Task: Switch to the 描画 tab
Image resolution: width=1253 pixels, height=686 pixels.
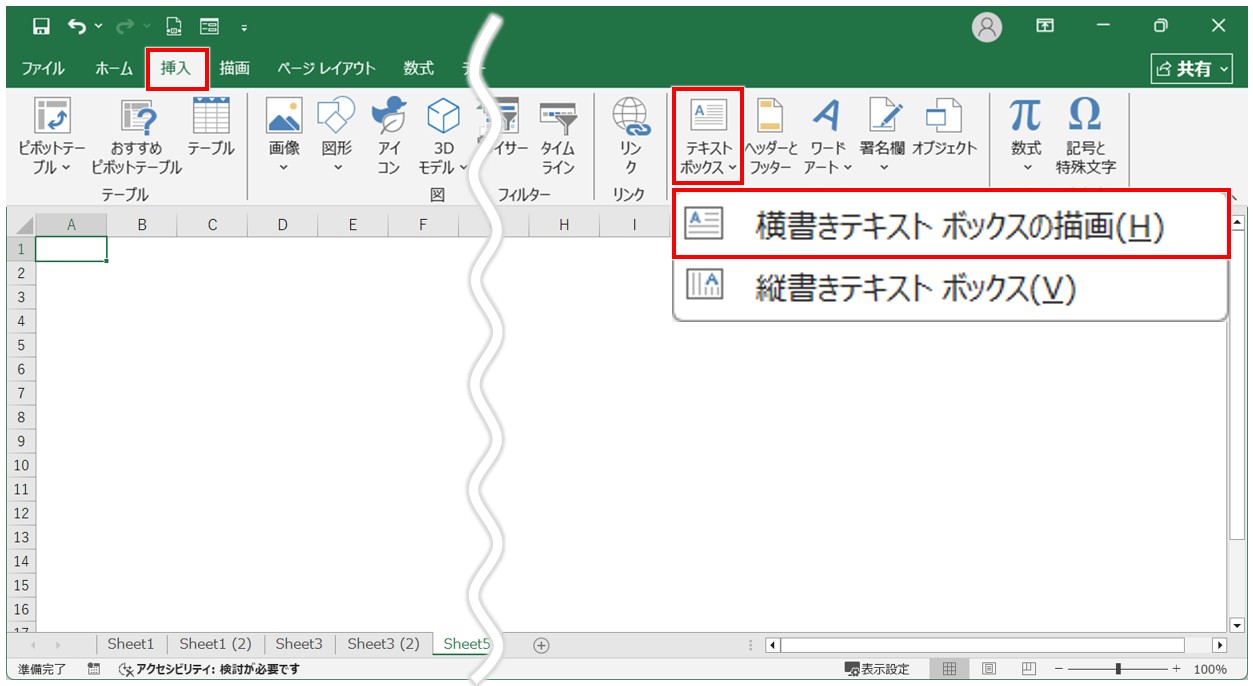Action: 235,68
